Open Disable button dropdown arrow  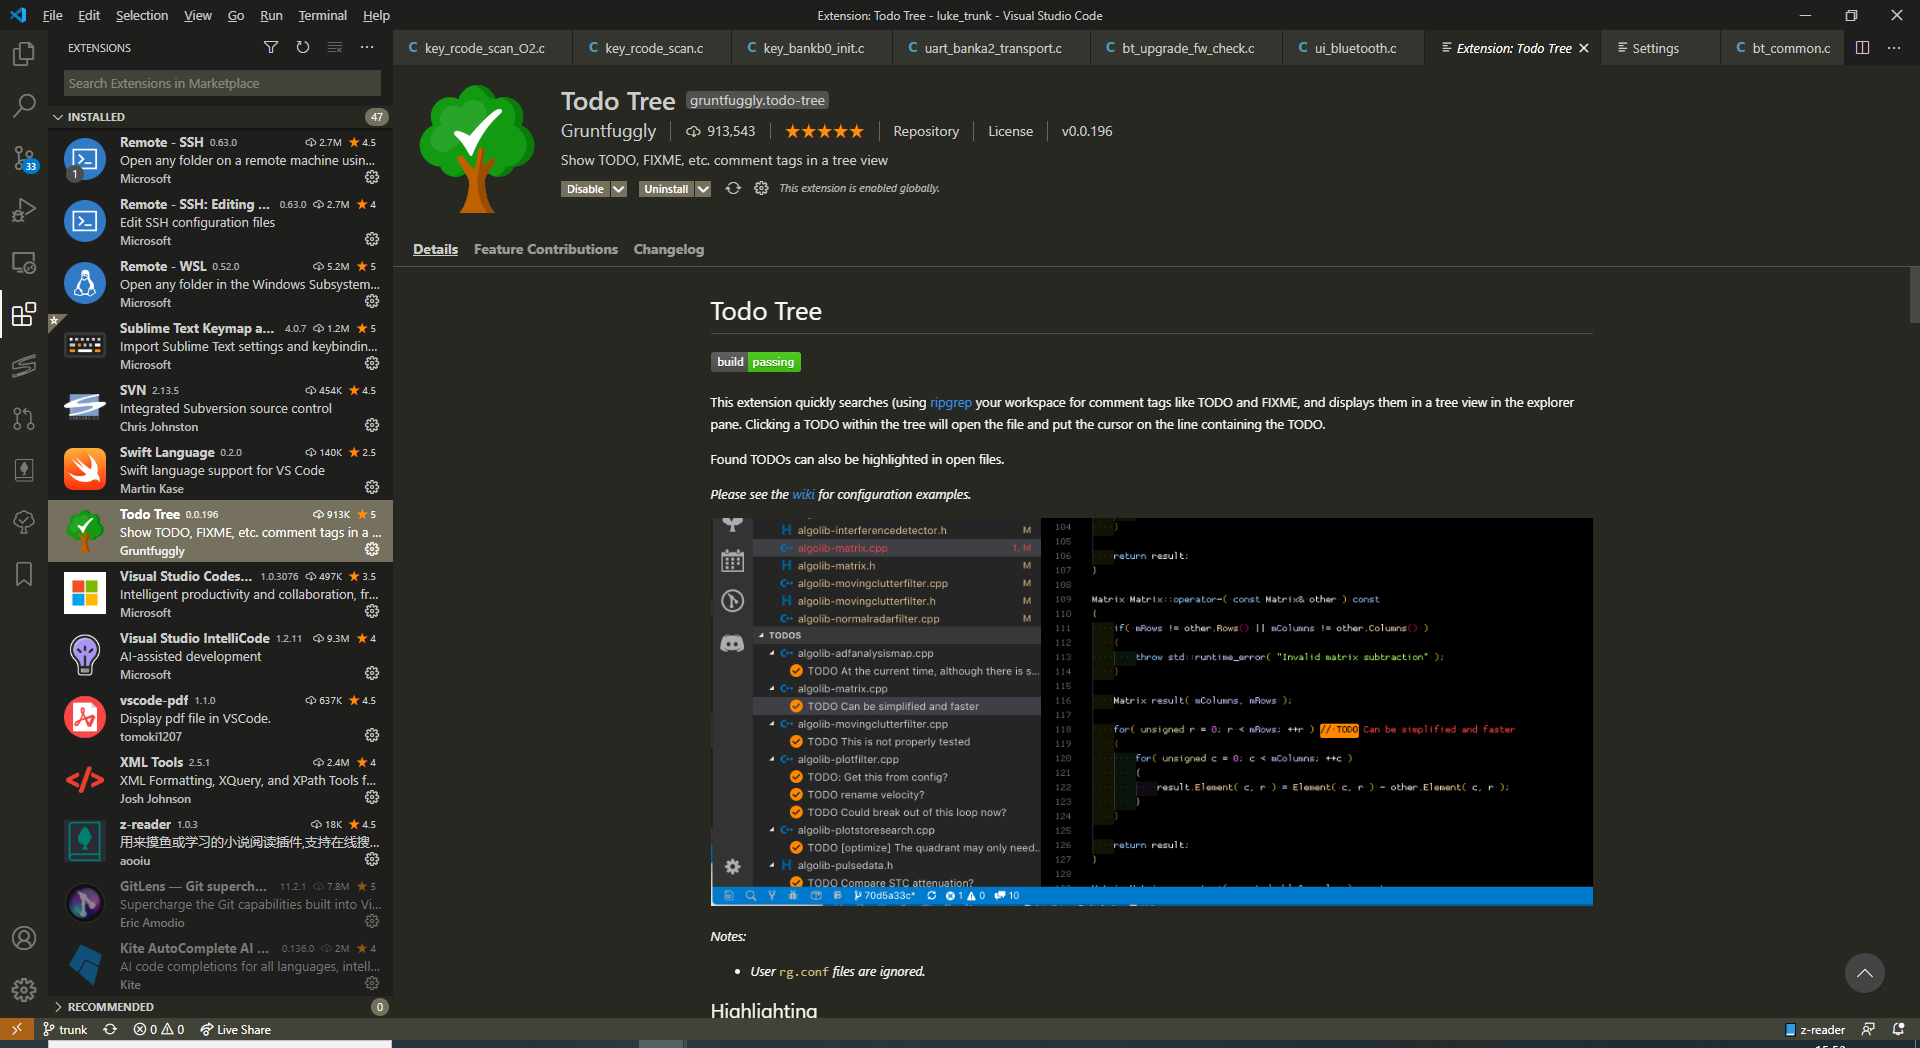click(619, 189)
